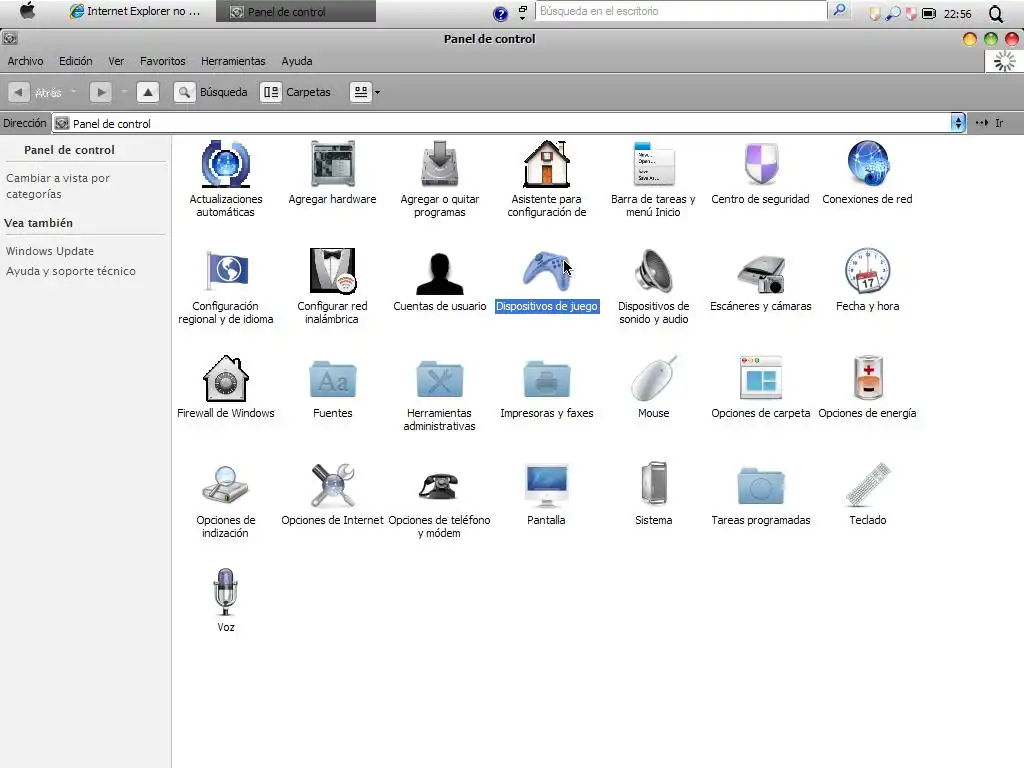Open Agregar o quitar programas
This screenshot has height=768, width=1024.
click(440, 163)
